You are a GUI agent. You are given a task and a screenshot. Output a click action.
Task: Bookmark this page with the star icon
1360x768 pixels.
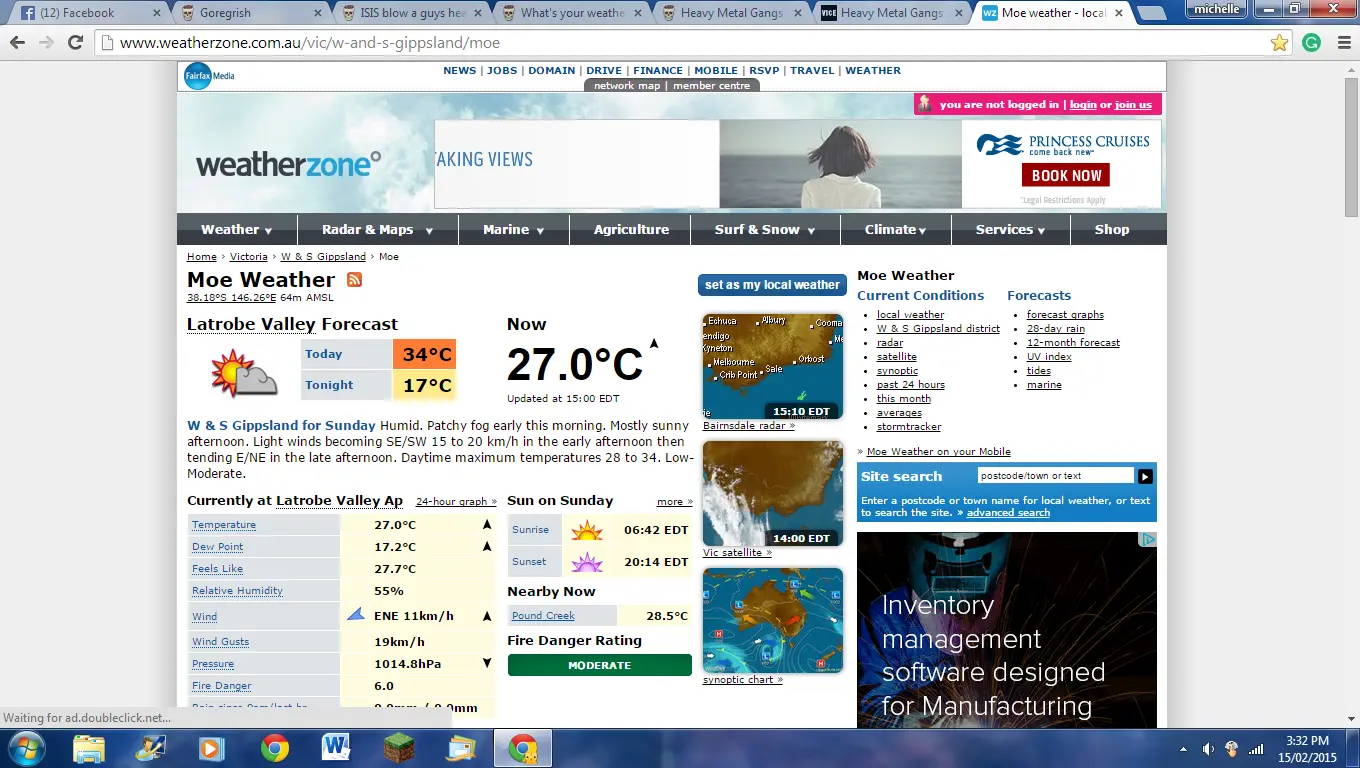tap(1279, 43)
